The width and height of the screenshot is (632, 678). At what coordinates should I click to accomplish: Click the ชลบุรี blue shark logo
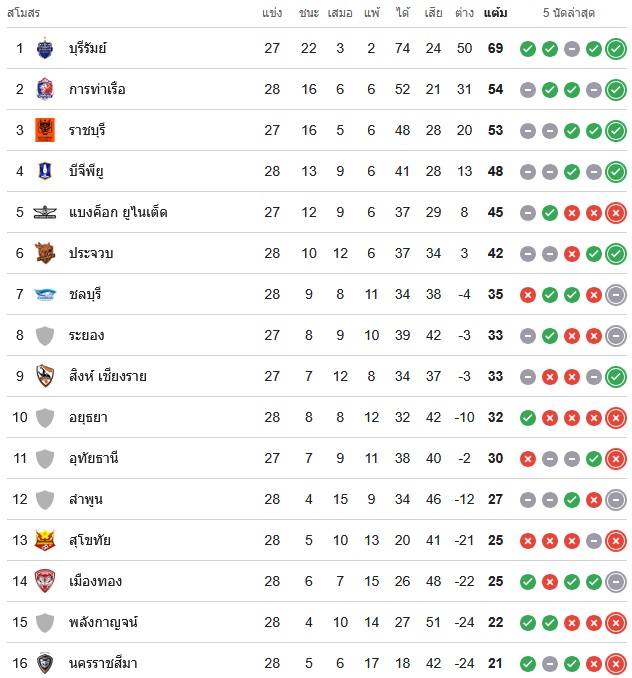tap(45, 294)
